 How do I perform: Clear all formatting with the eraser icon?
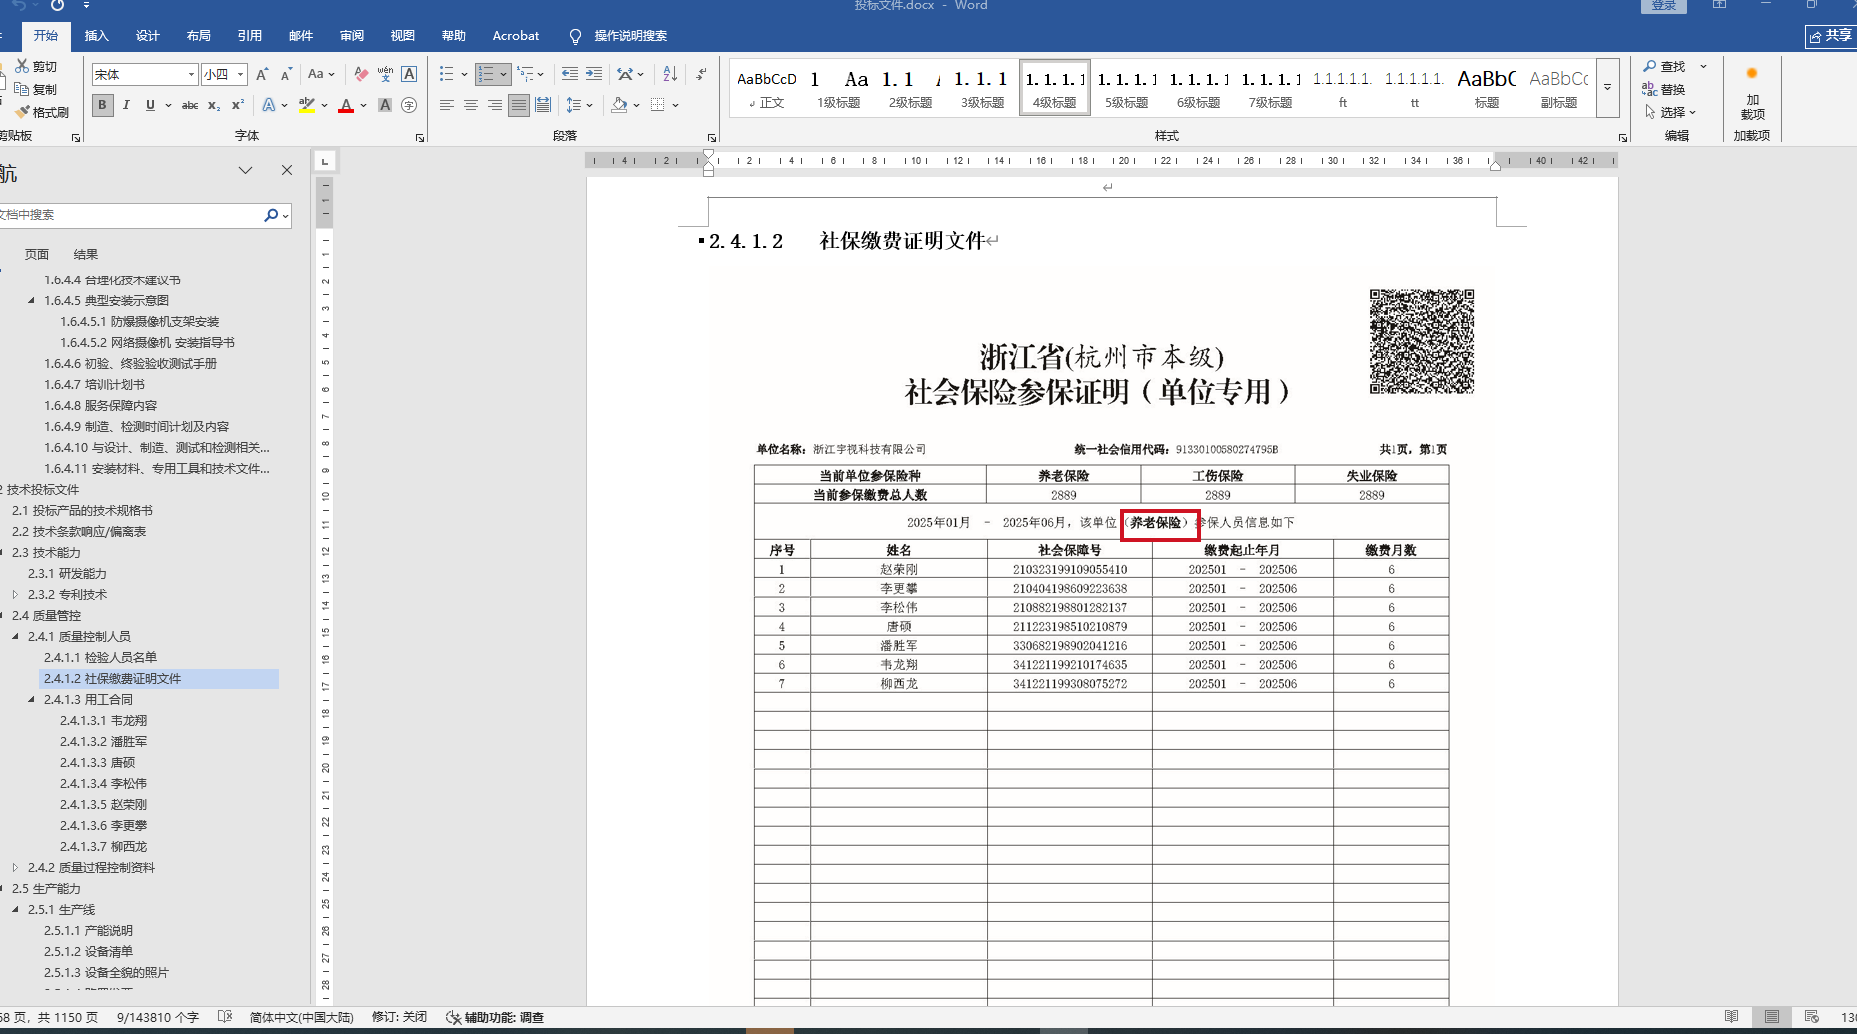(361, 74)
